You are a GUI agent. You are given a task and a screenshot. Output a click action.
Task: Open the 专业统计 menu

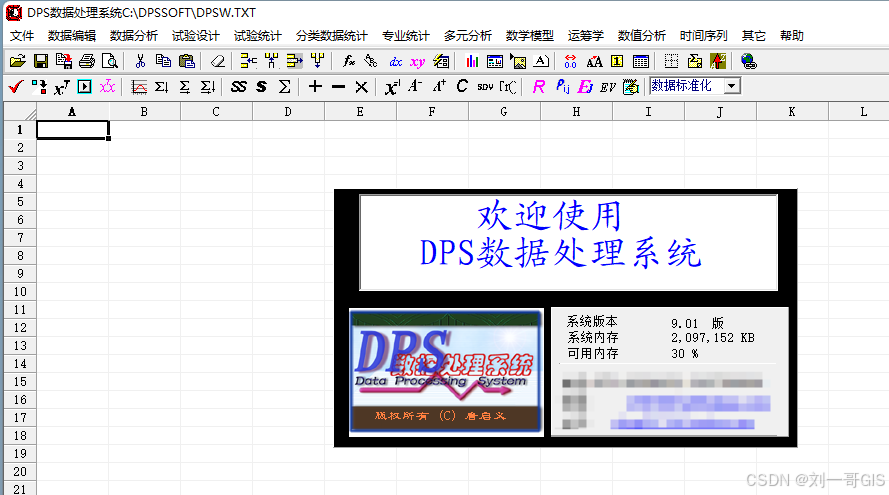click(405, 36)
